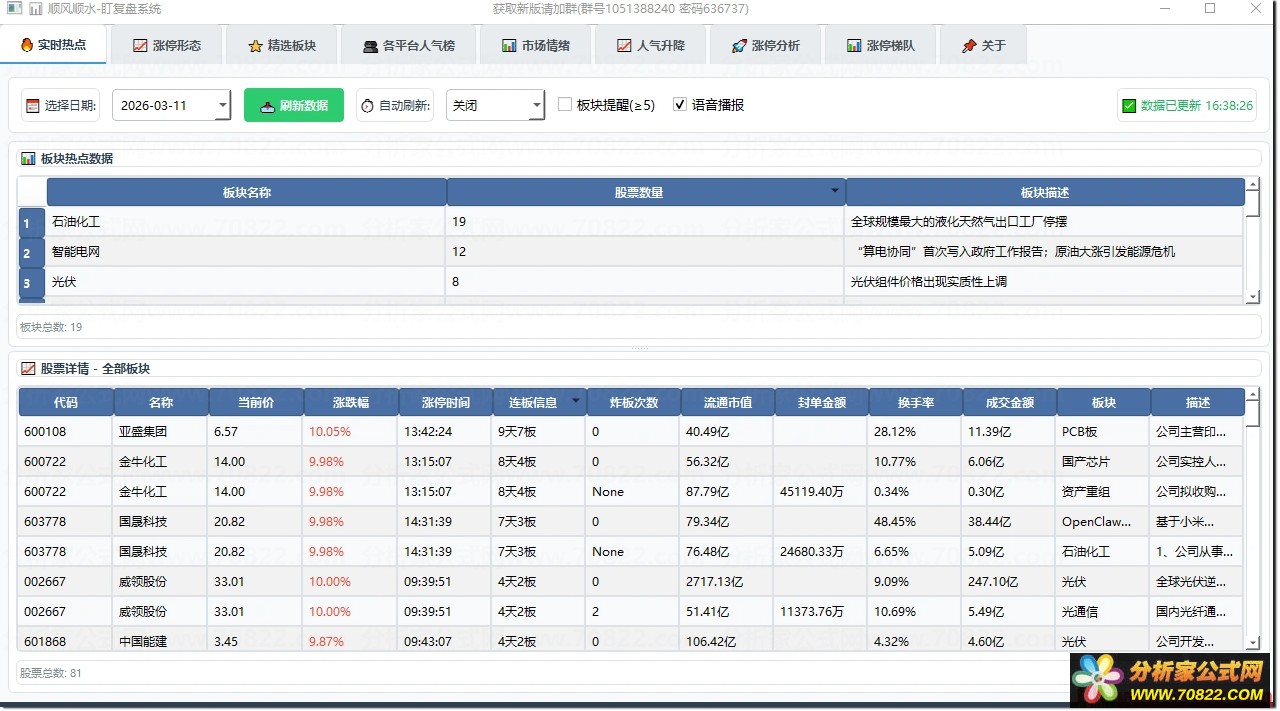Viewport: 1280px width, 711px height.
Task: Enable the 板块提醒(≥5) checkbox
Action: [565, 105]
